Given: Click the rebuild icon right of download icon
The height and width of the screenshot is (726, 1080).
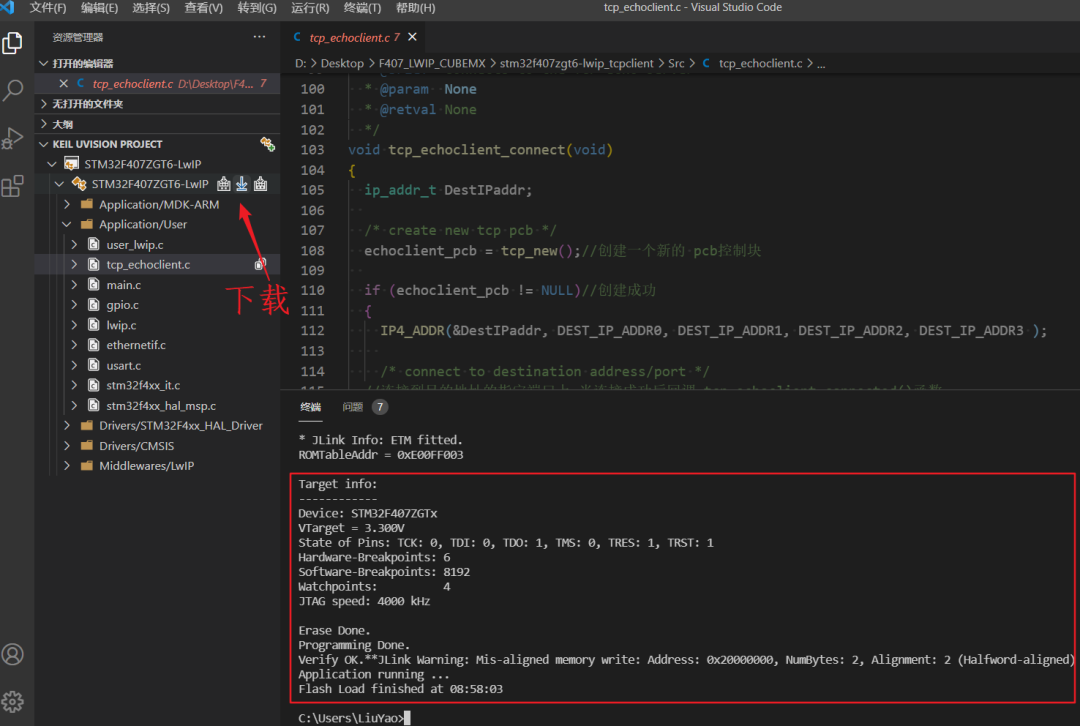Looking at the screenshot, I should [260, 184].
